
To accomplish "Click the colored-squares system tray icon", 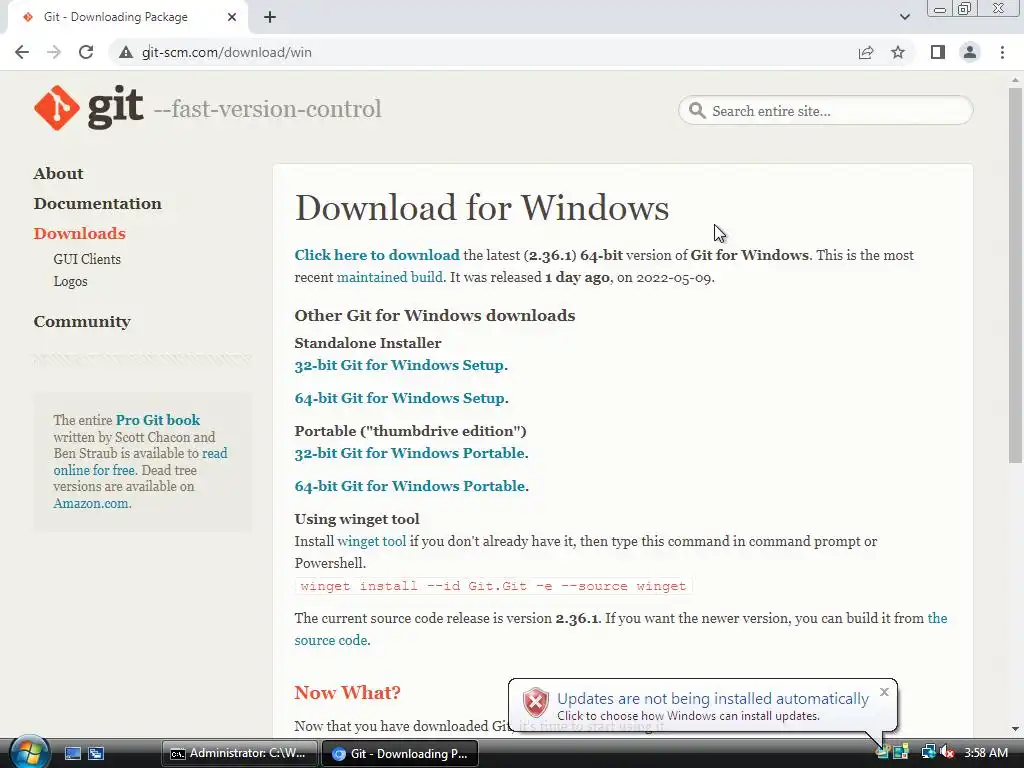I will pyautogui.click(x=902, y=753).
